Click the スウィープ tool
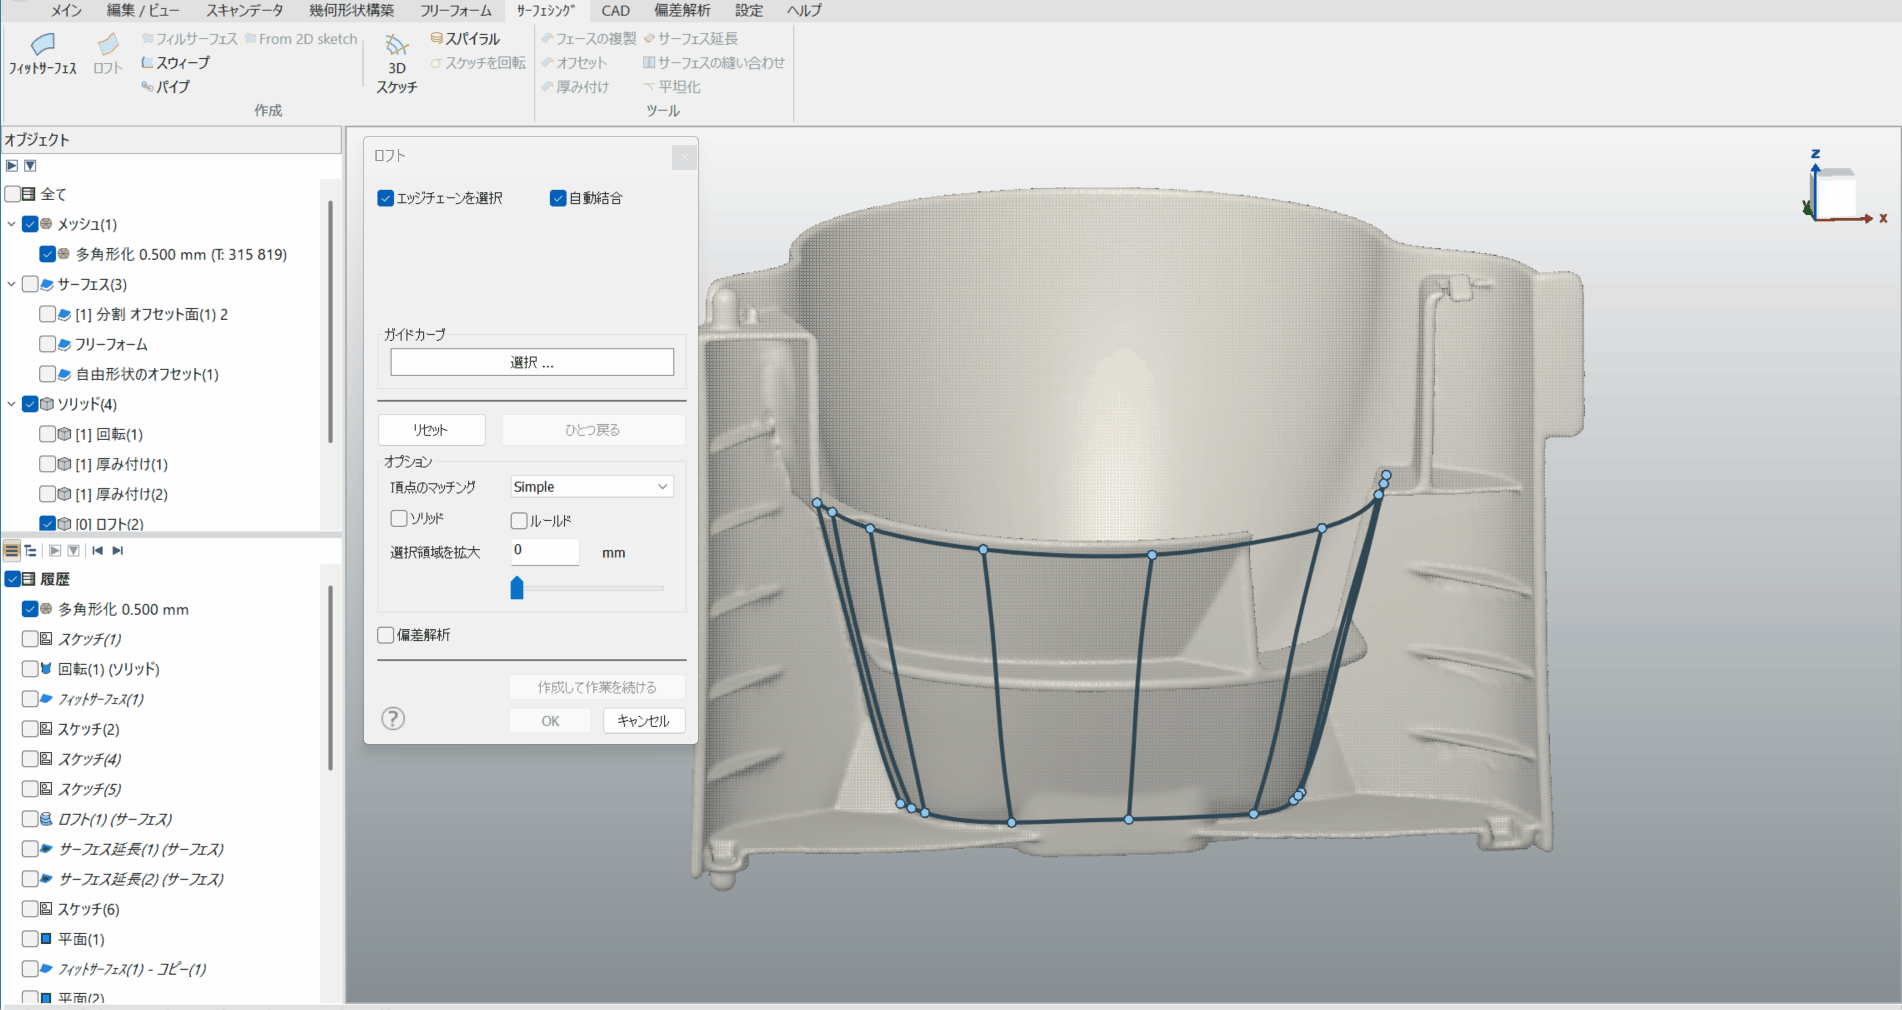 tap(176, 63)
